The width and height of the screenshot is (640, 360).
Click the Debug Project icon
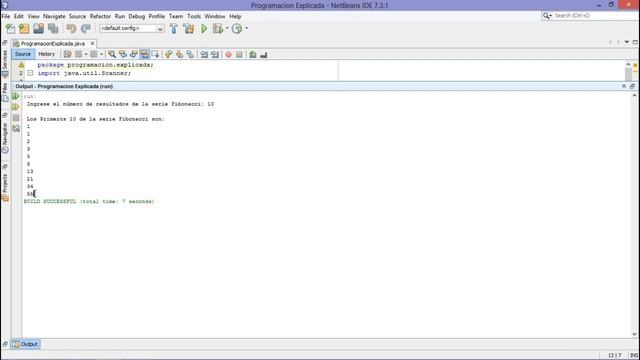218,29
